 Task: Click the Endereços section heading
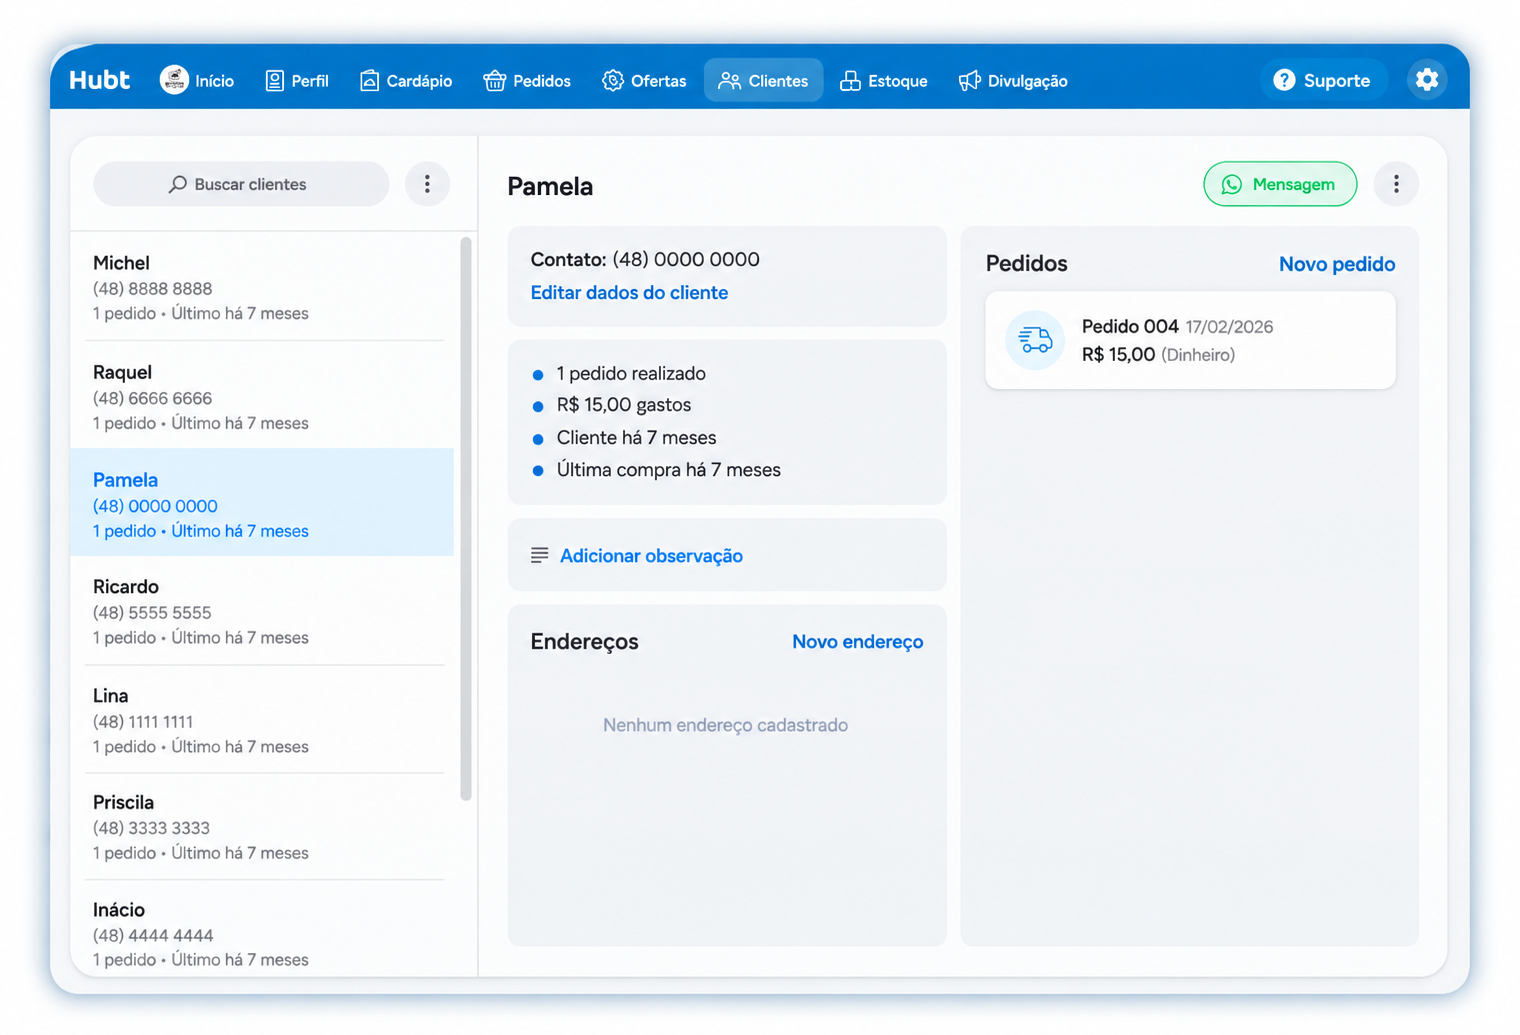[584, 642]
